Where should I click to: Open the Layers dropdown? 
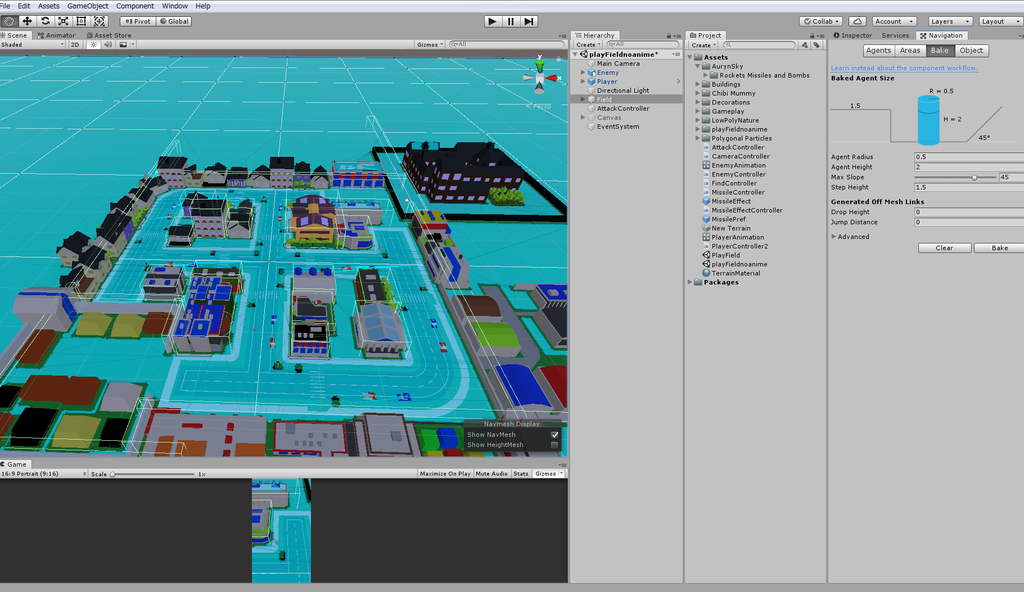(x=950, y=22)
